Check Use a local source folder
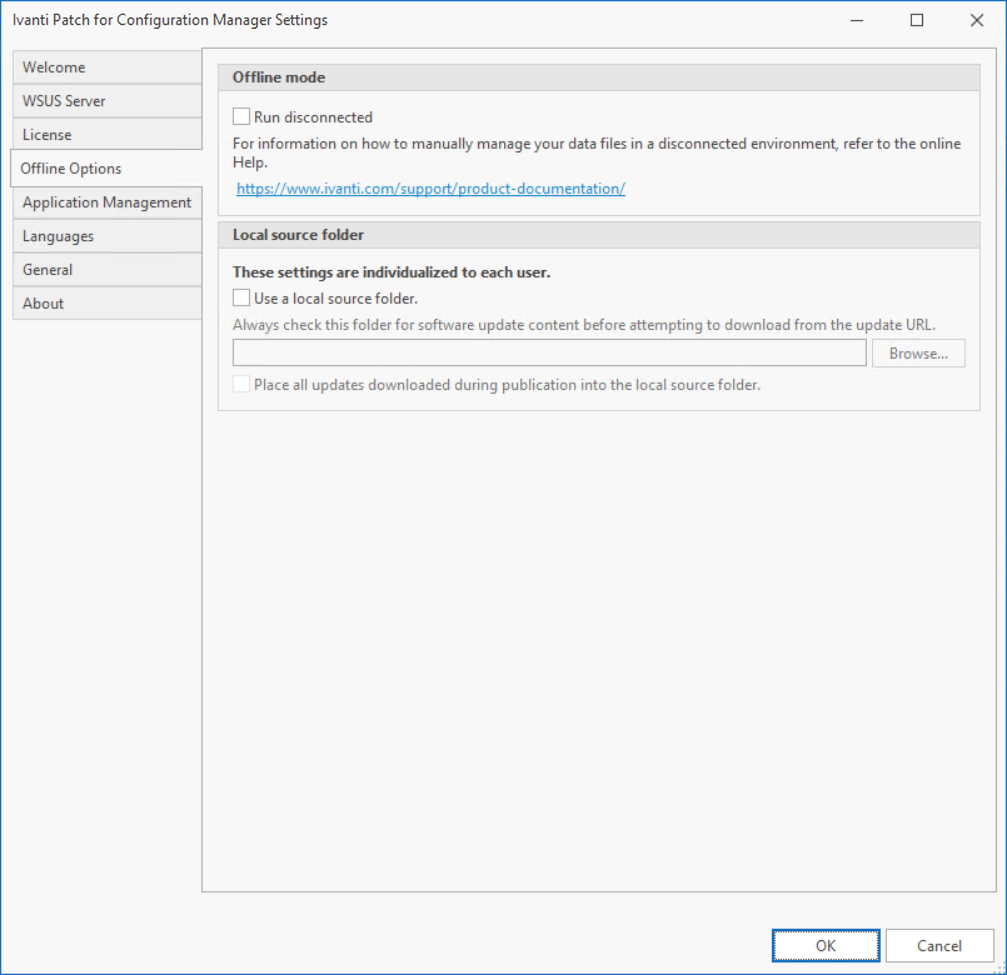 242,298
